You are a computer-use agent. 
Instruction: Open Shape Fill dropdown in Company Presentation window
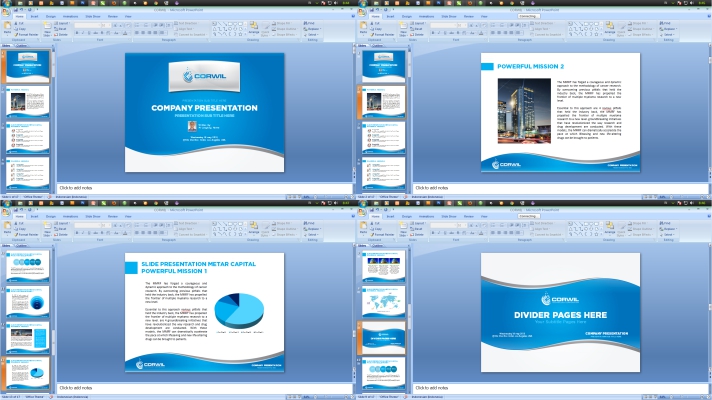(x=283, y=22)
